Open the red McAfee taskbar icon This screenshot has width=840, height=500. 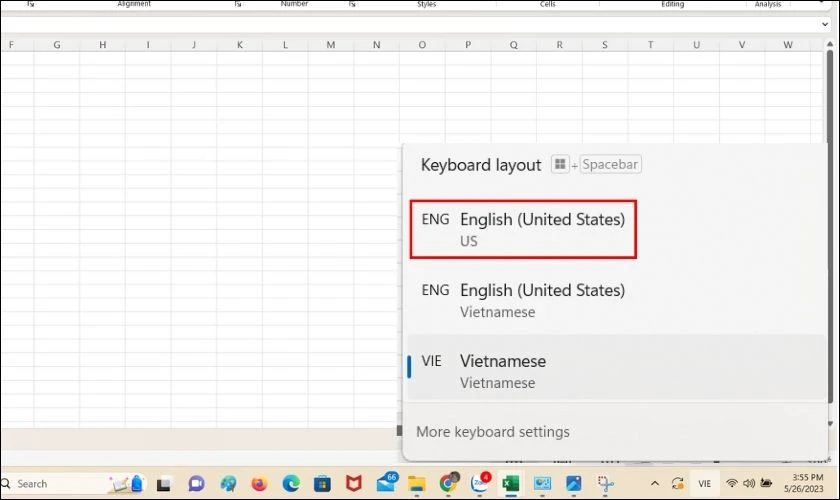point(353,484)
